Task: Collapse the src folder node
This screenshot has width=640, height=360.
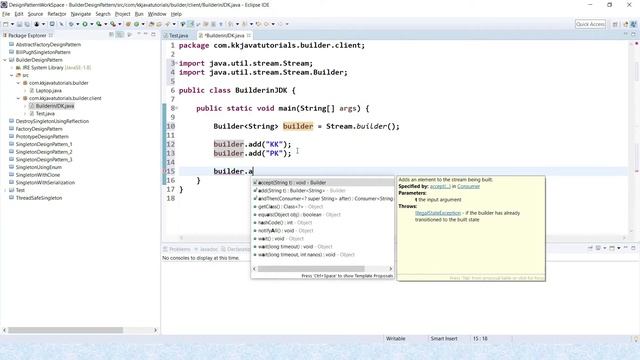Action: (12, 75)
